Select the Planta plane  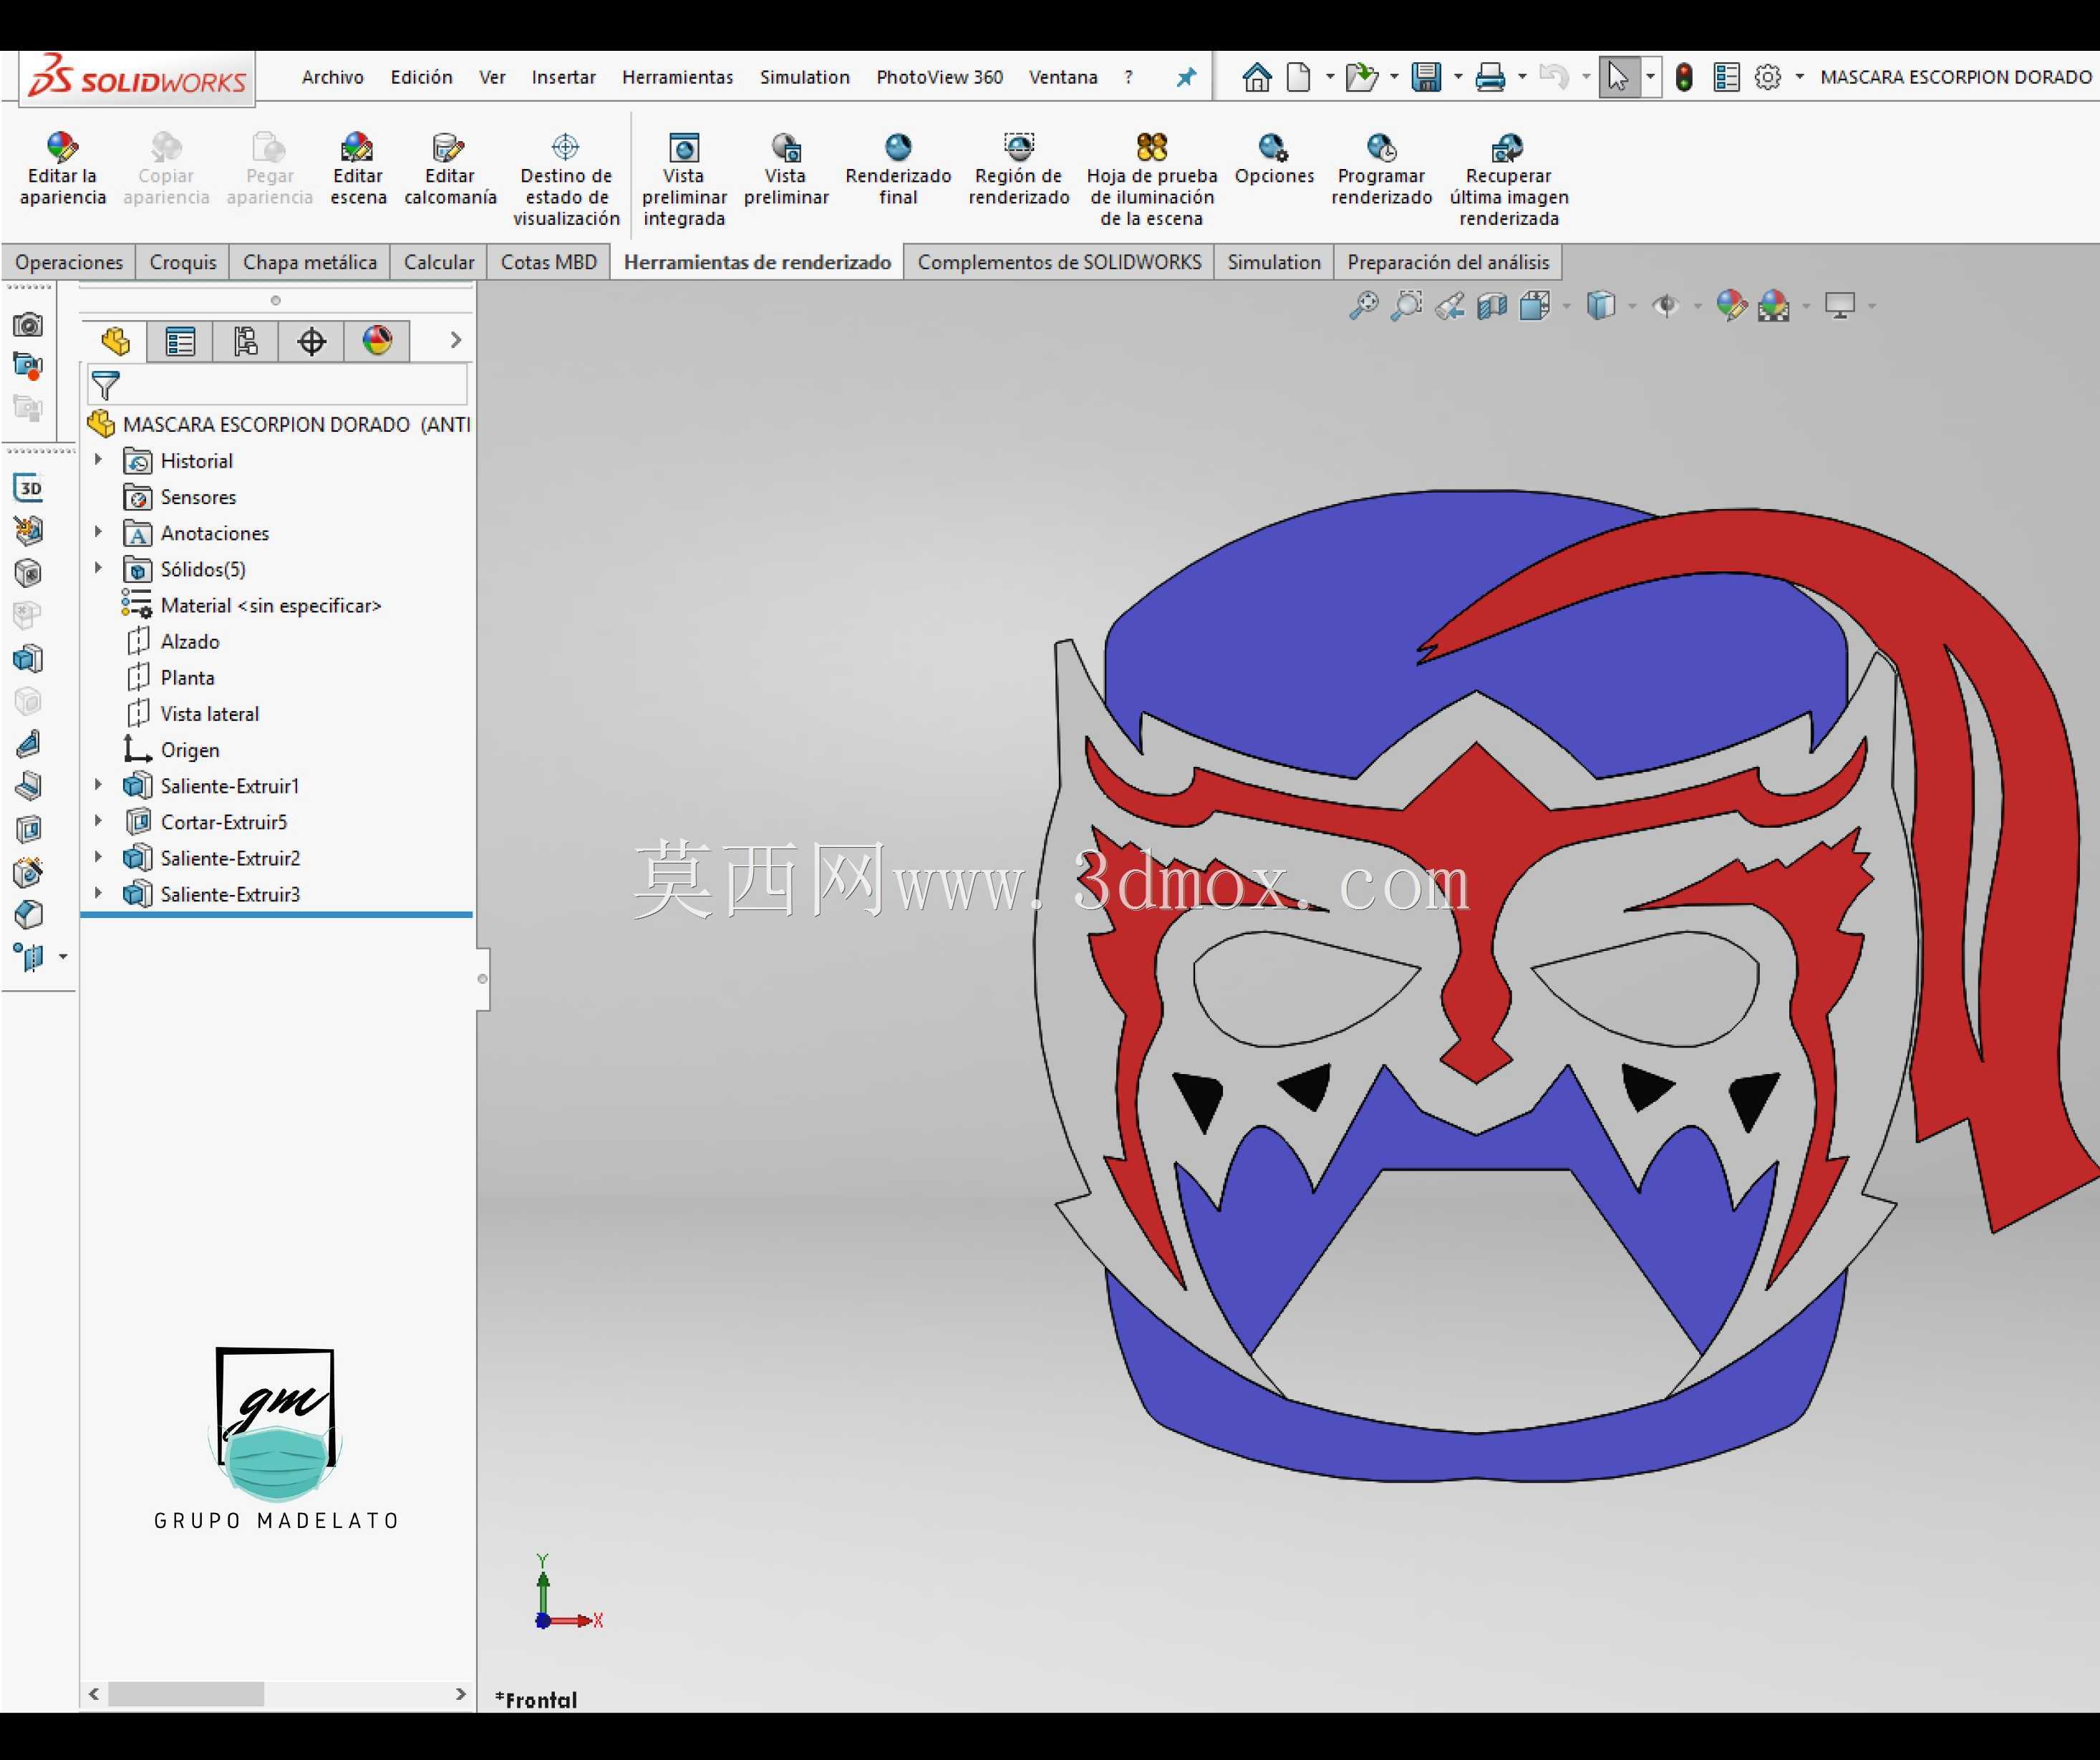[187, 677]
